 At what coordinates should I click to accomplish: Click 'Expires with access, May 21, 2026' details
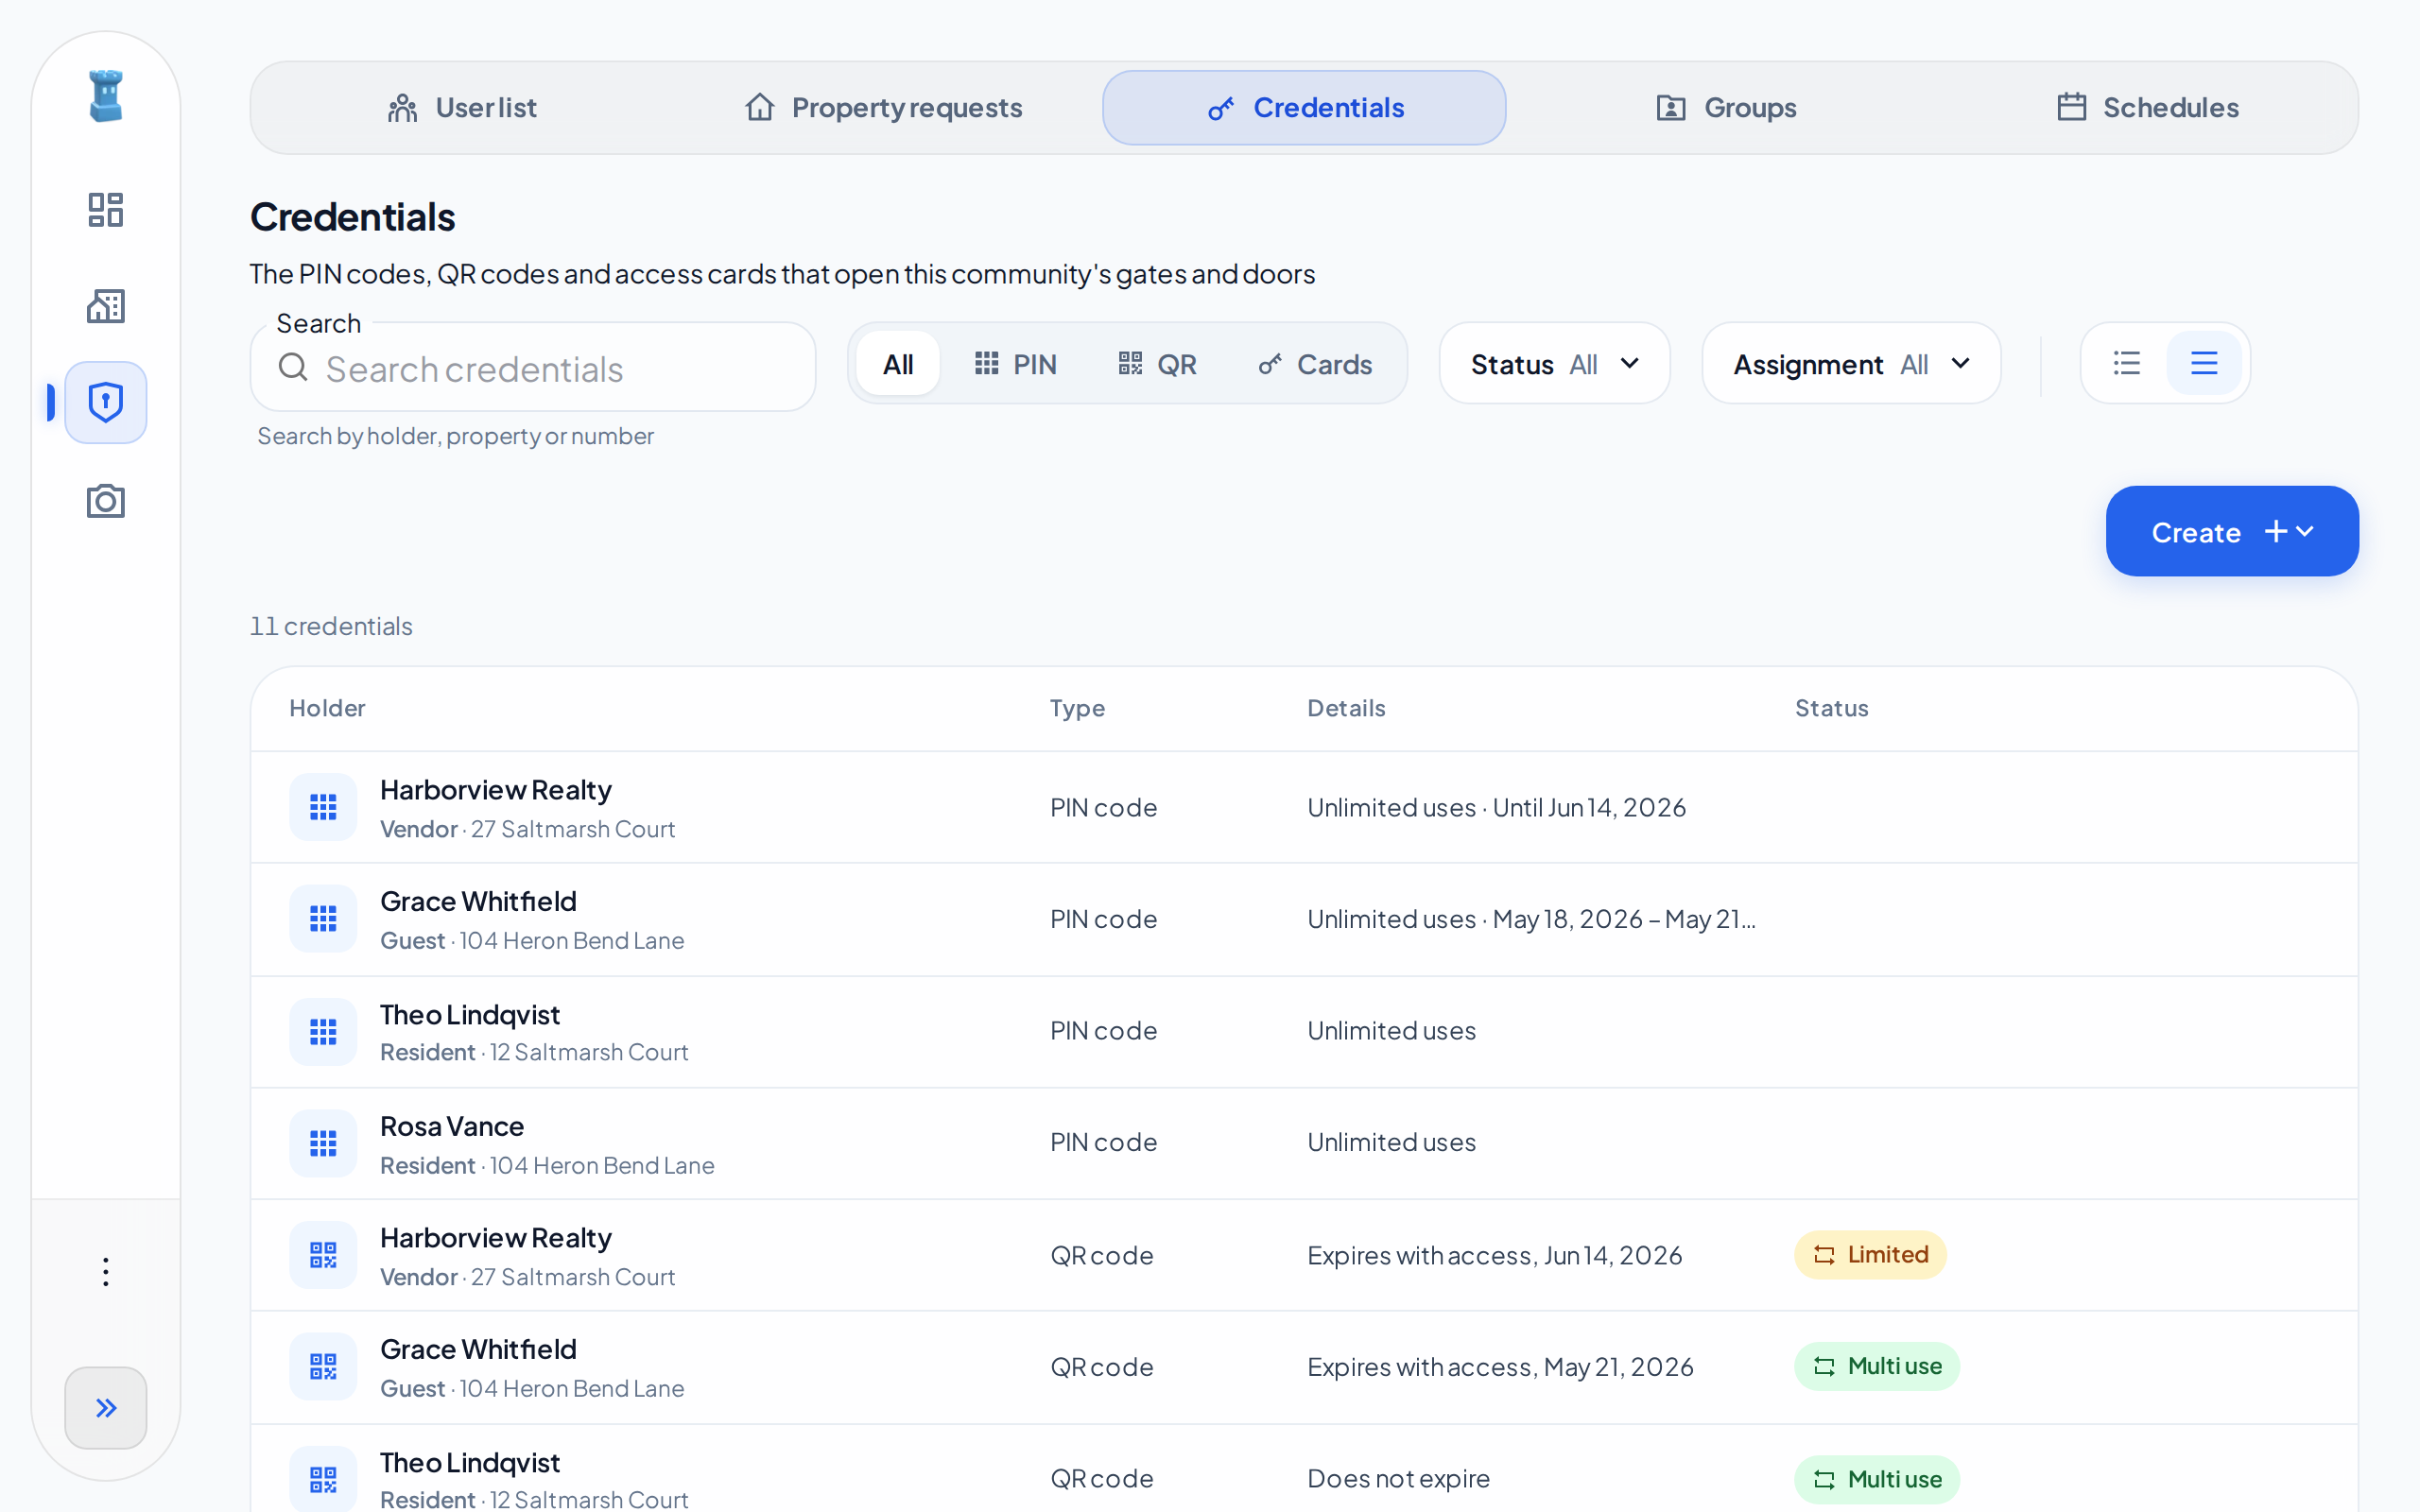point(1500,1366)
